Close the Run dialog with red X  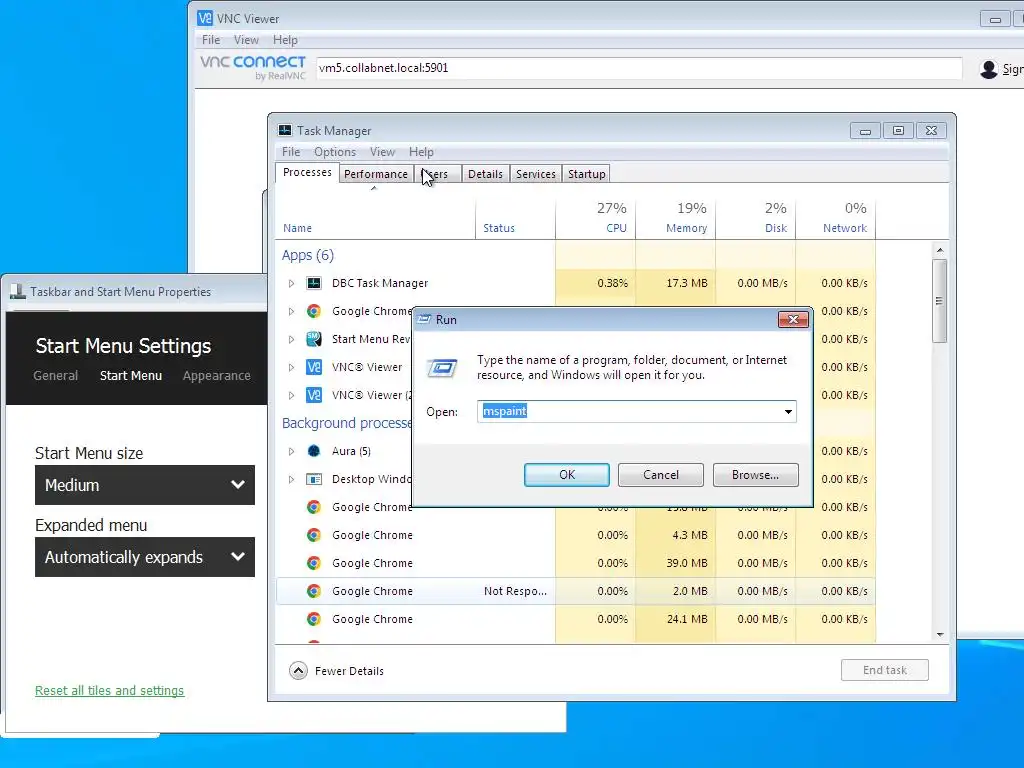click(793, 319)
